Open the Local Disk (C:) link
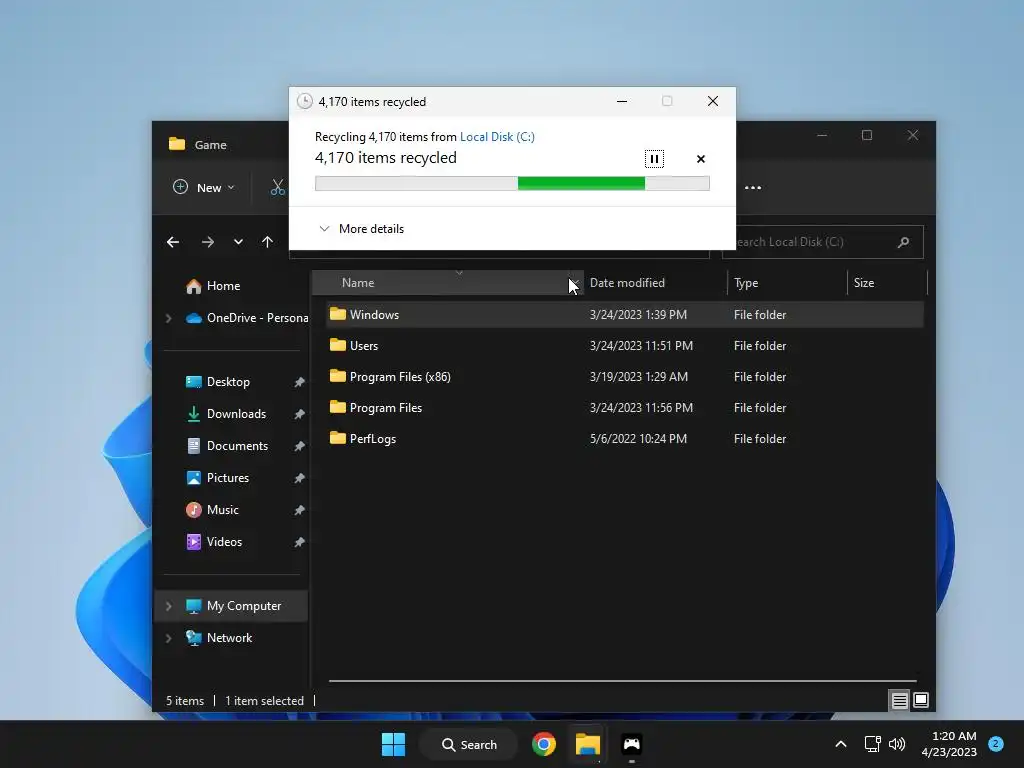Screen dimensions: 1024x768 click(x=497, y=136)
